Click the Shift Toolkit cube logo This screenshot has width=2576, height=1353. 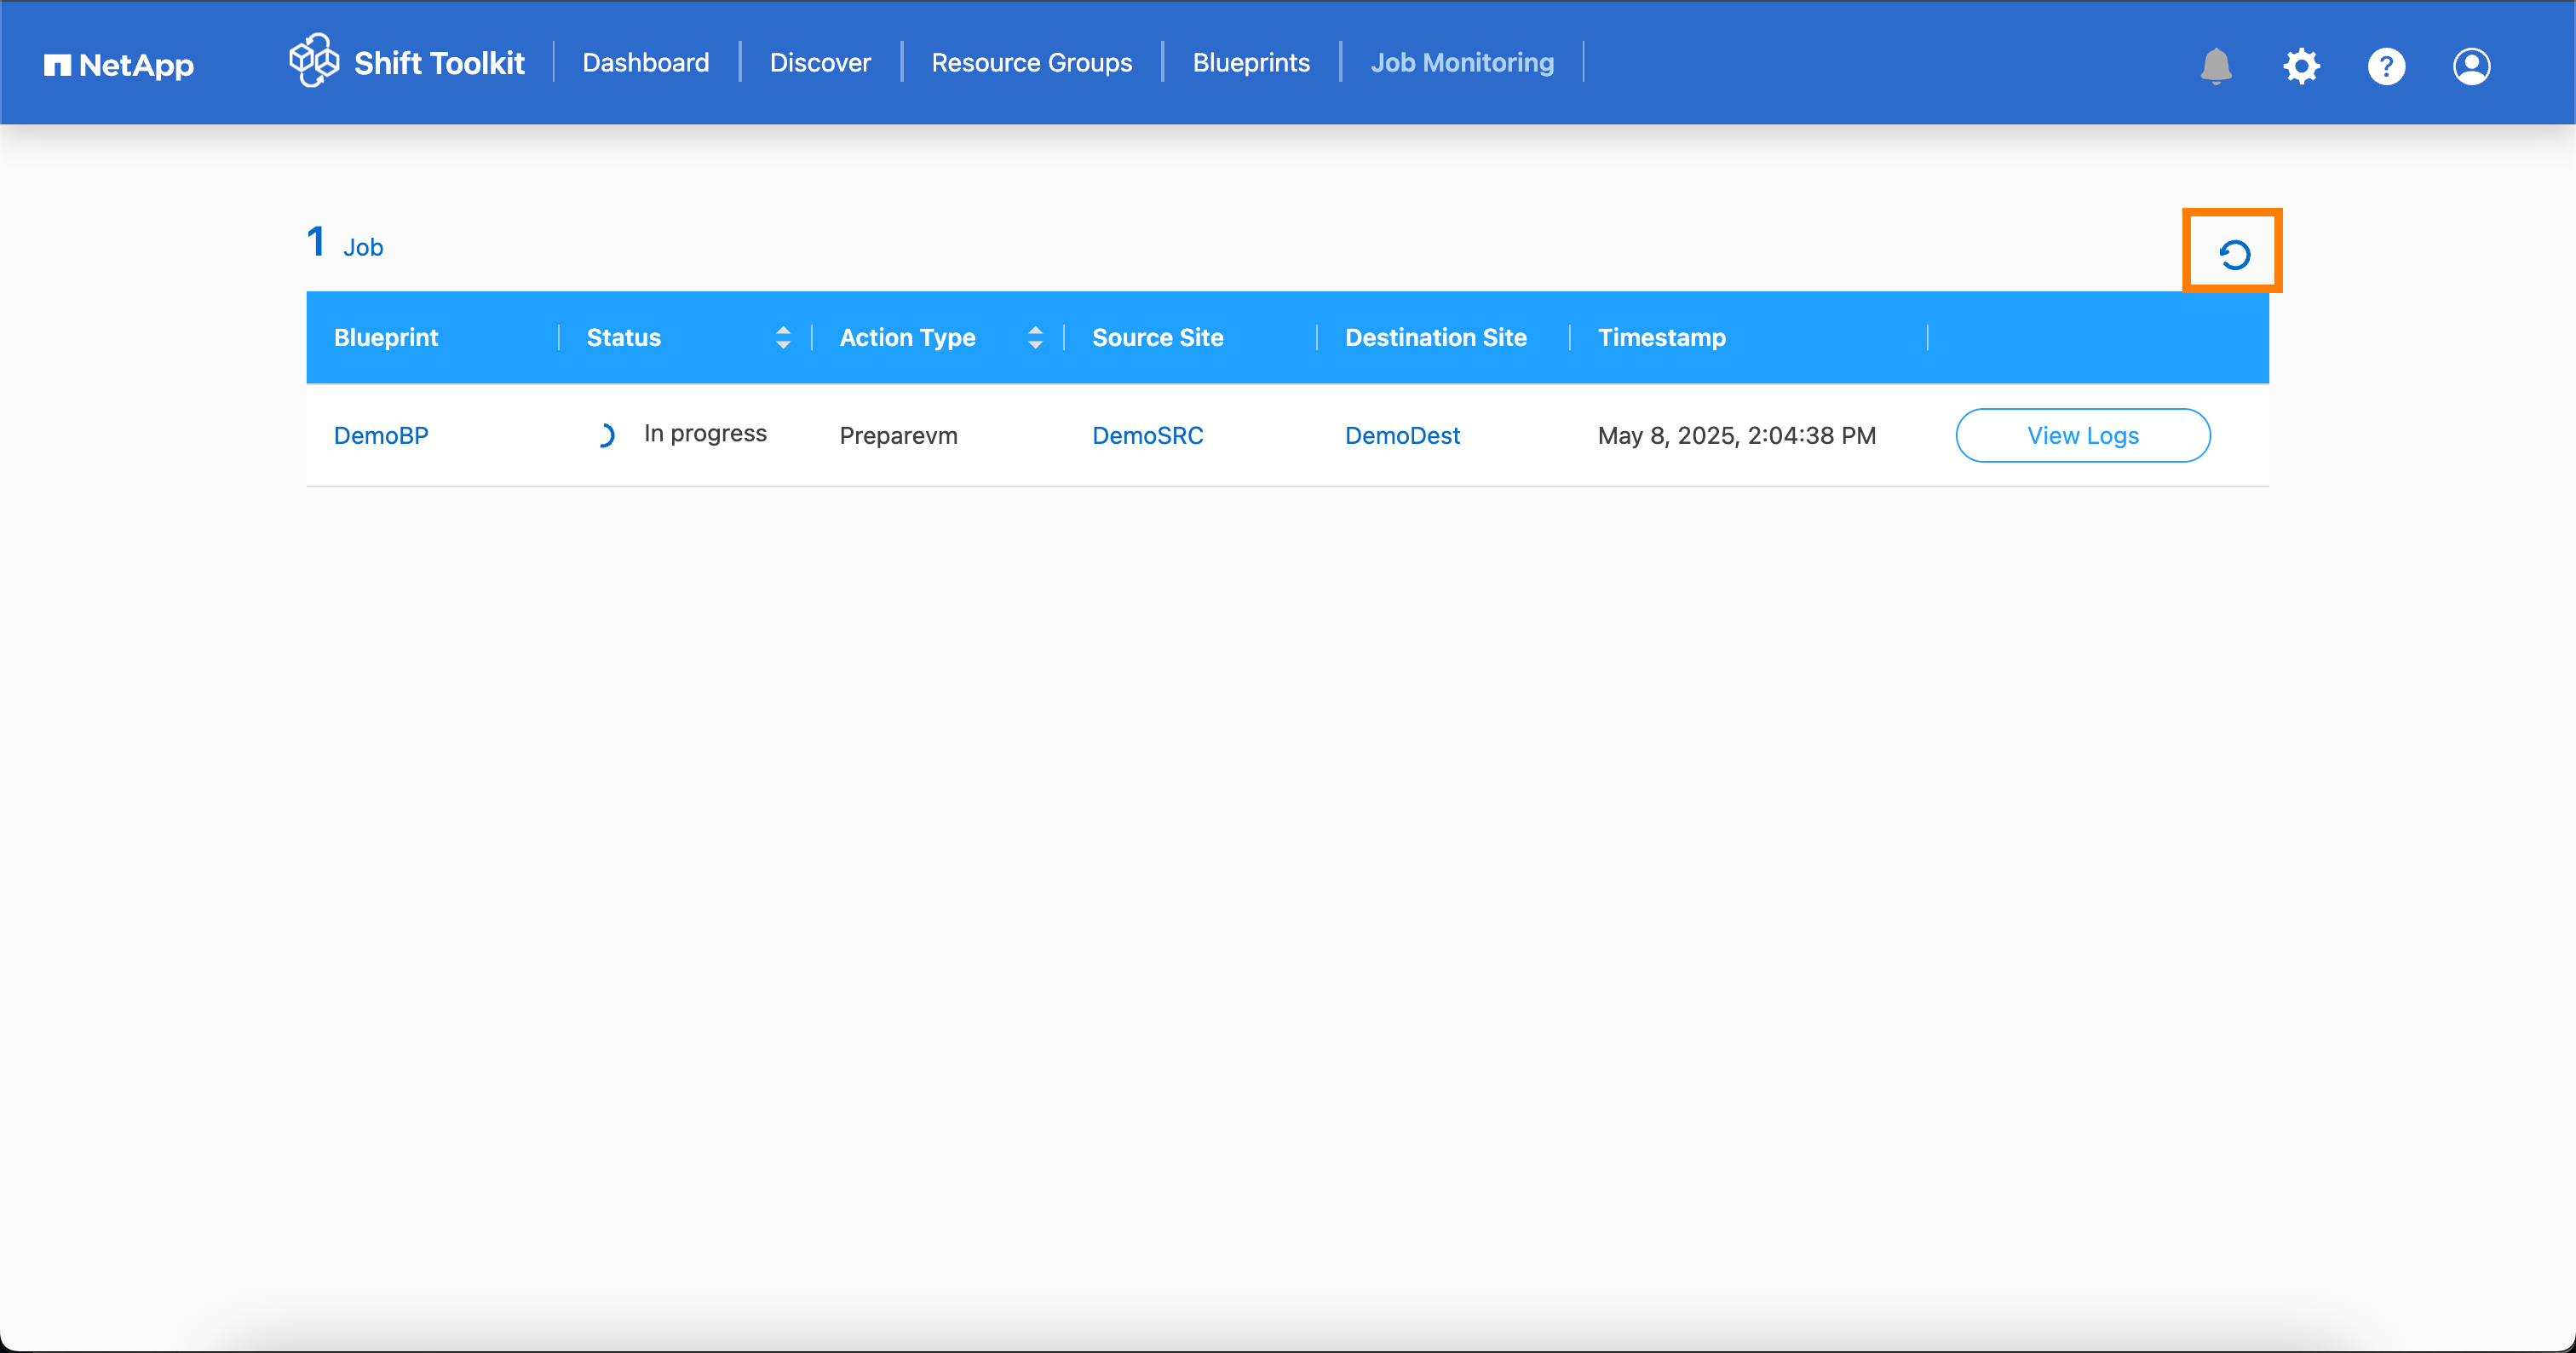point(314,60)
